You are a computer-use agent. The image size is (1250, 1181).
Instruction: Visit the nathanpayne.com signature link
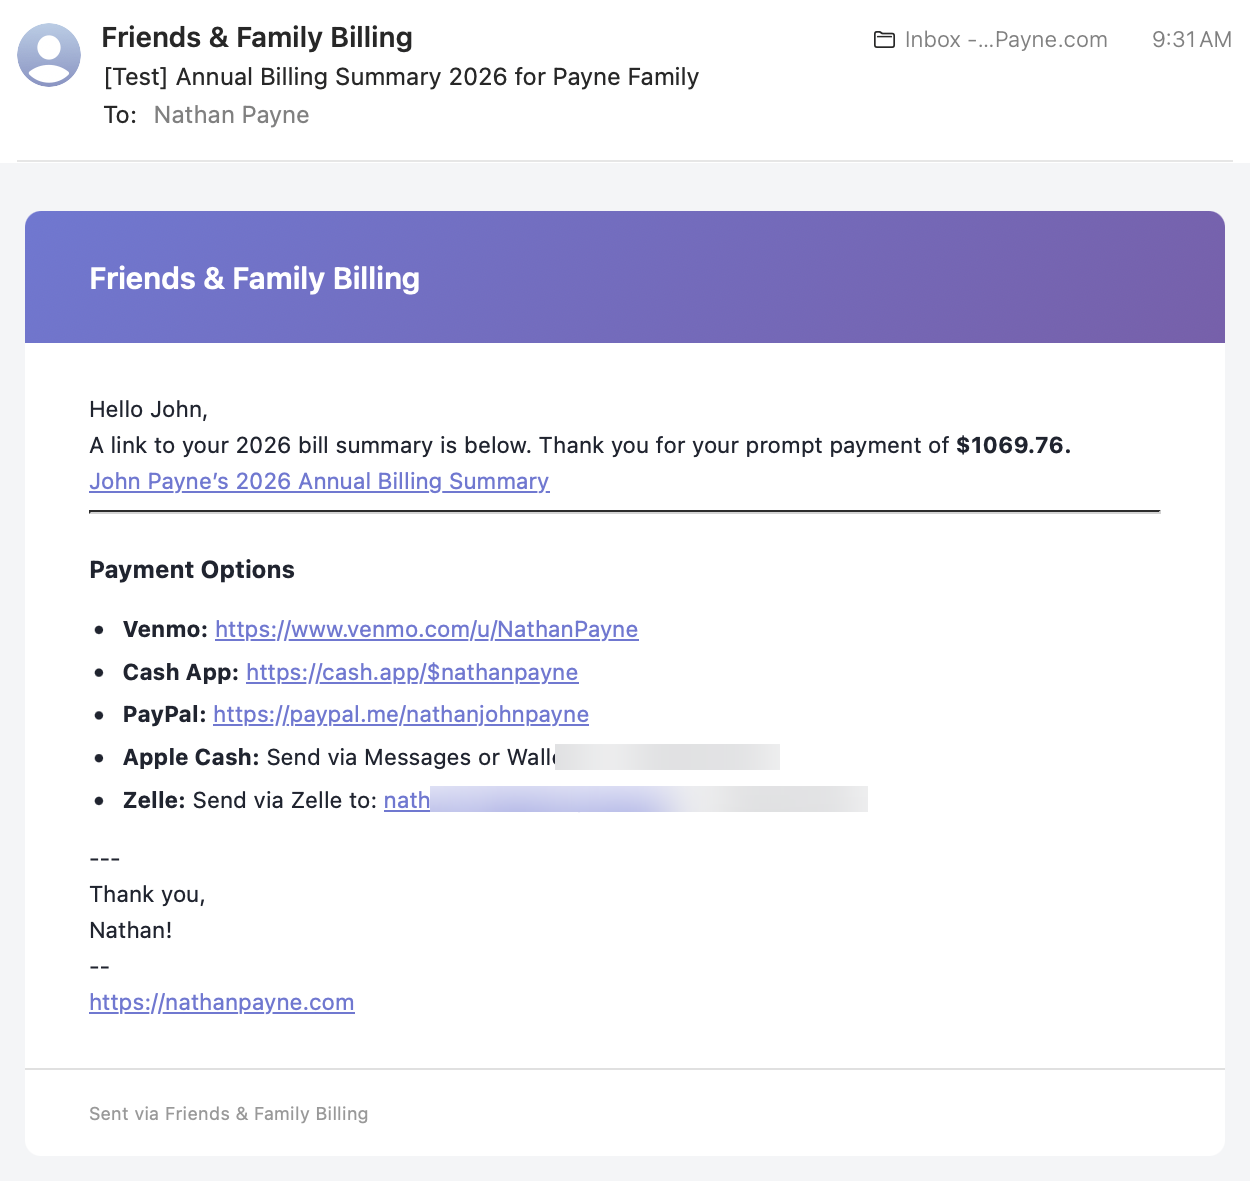[222, 1003]
